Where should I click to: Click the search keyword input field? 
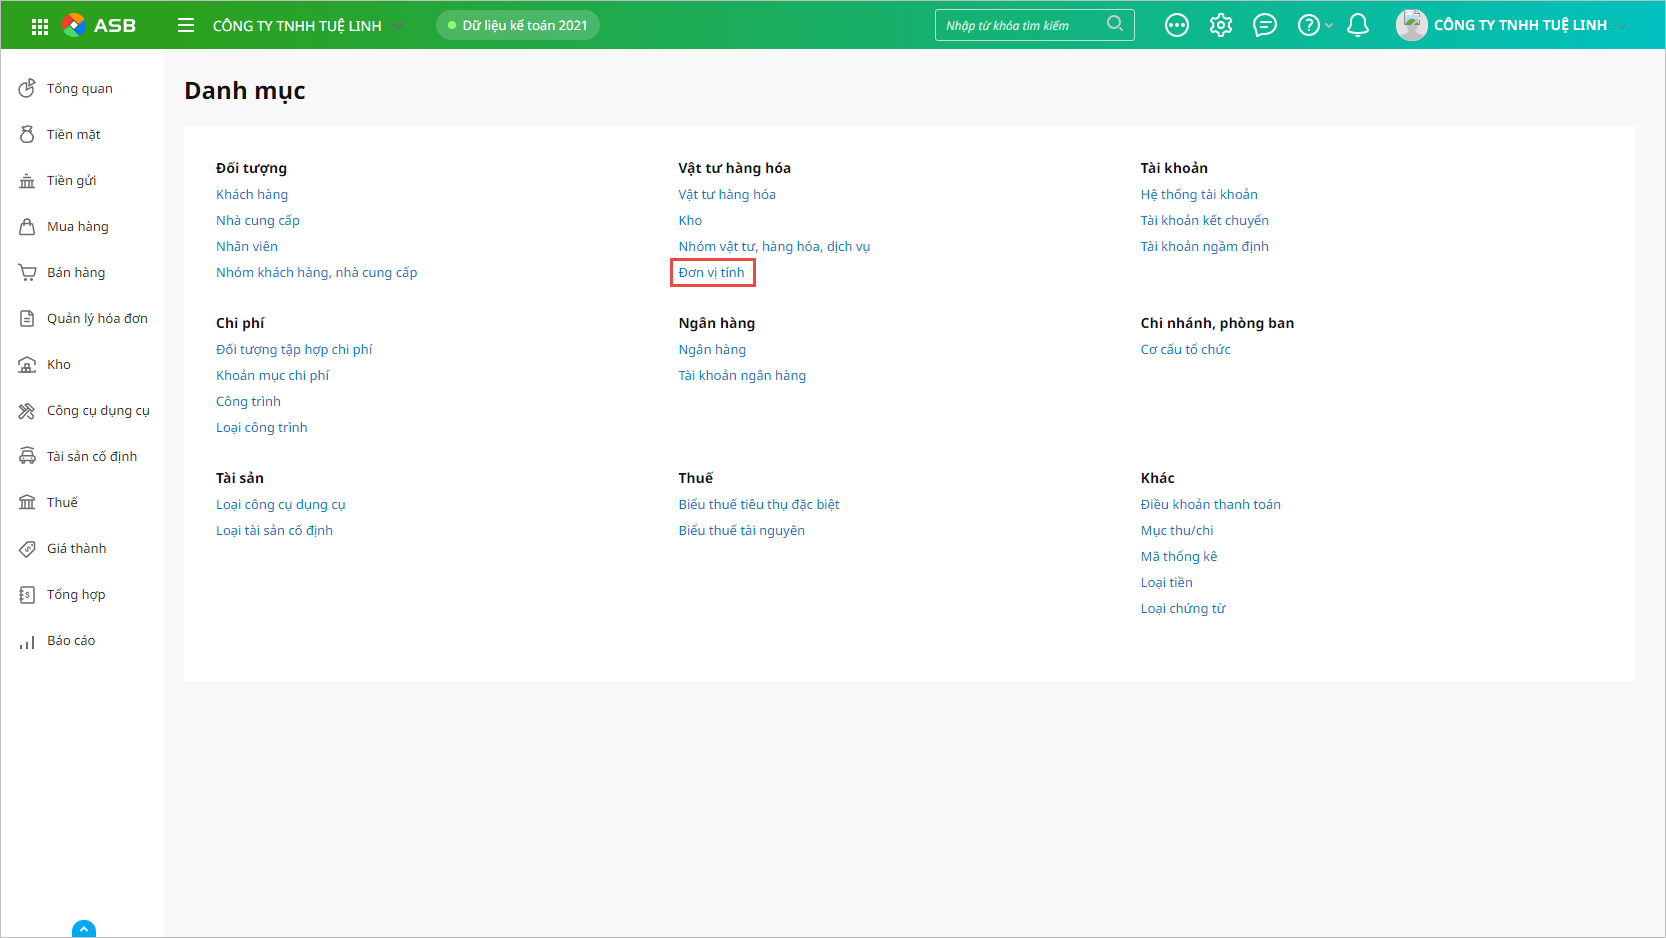[x=1020, y=25]
